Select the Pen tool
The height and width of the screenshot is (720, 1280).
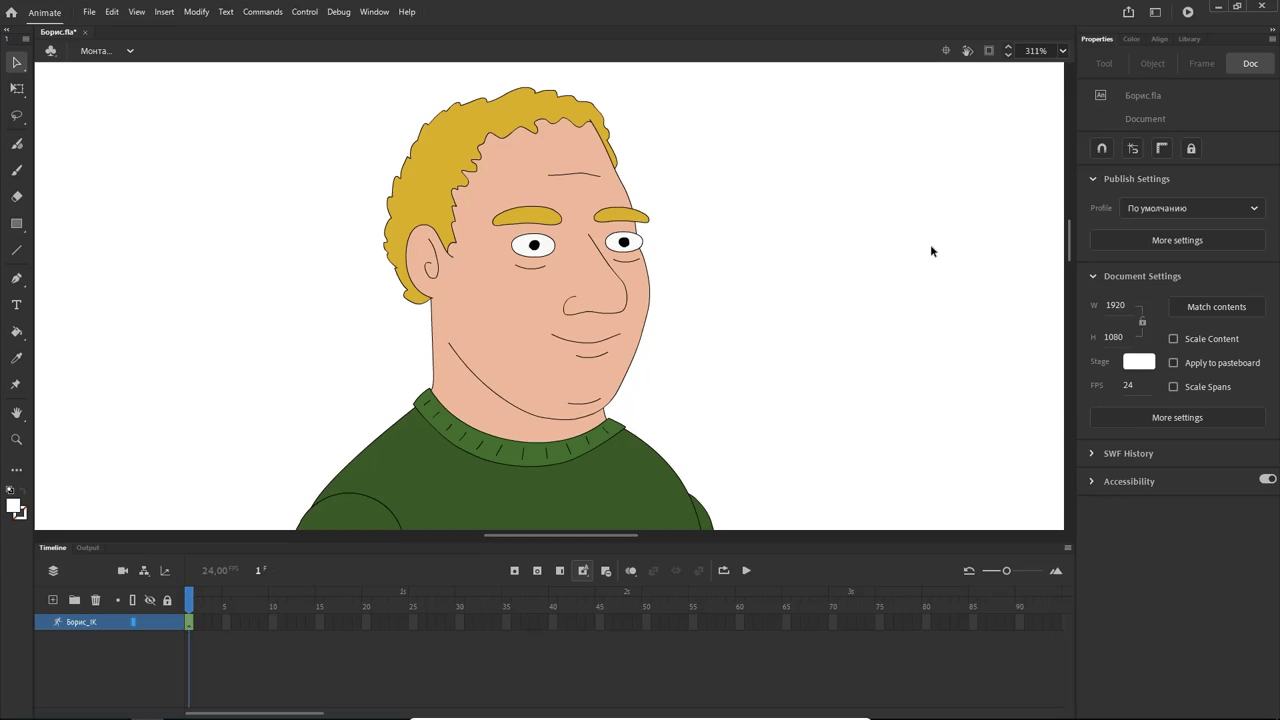pos(17,279)
